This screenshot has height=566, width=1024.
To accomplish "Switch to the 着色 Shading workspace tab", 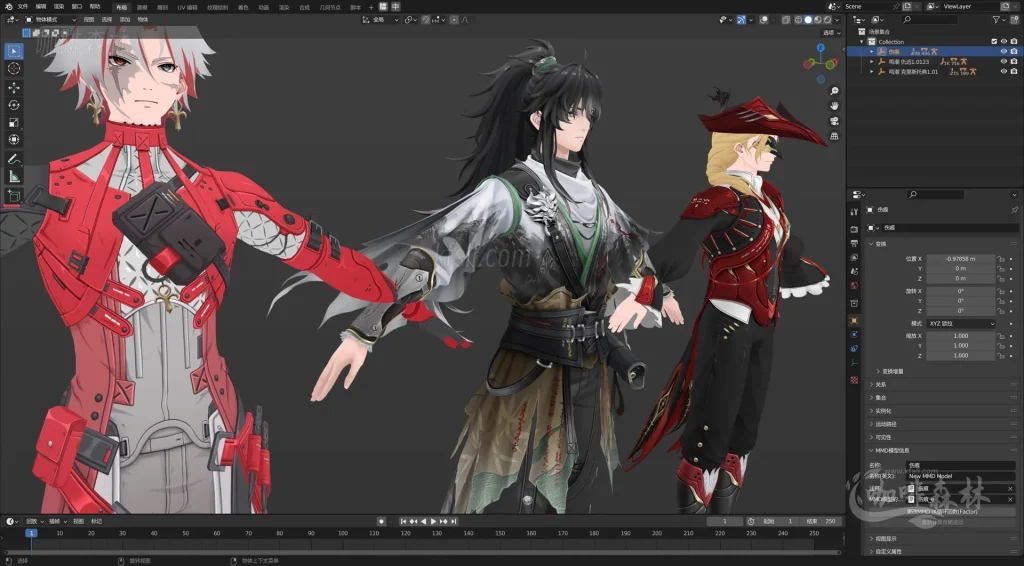I will 243,7.
